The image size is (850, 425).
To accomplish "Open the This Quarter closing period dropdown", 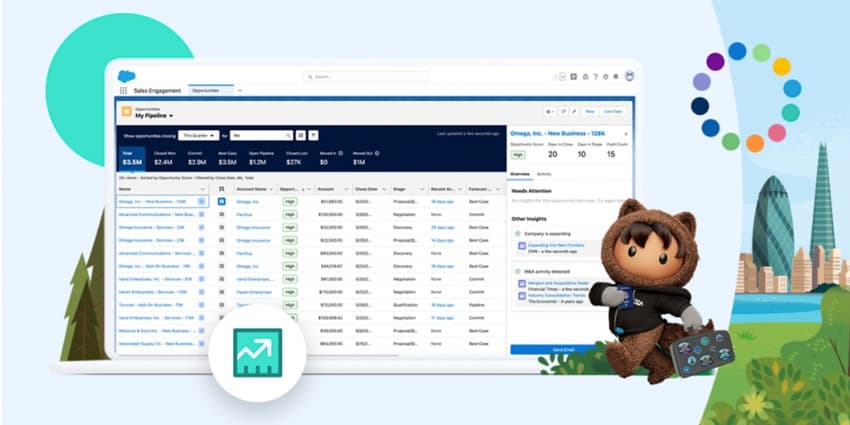I will pyautogui.click(x=199, y=136).
